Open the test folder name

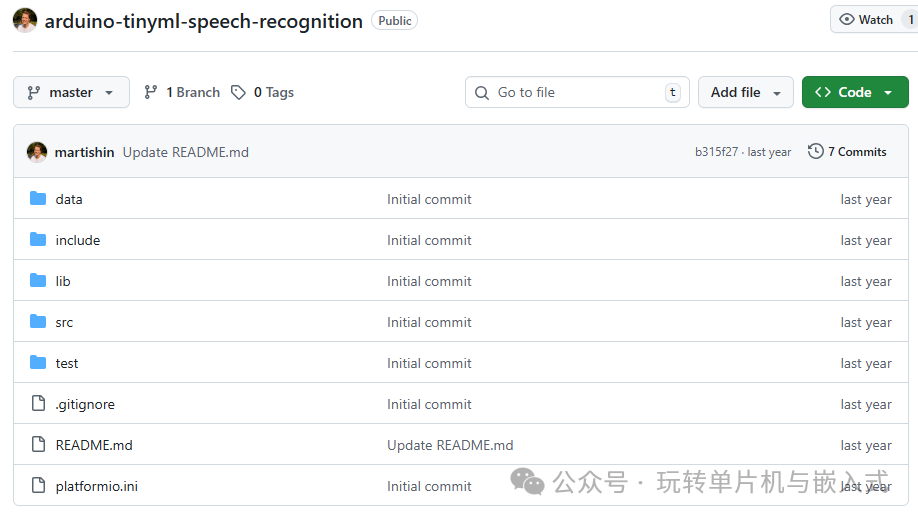click(x=67, y=363)
